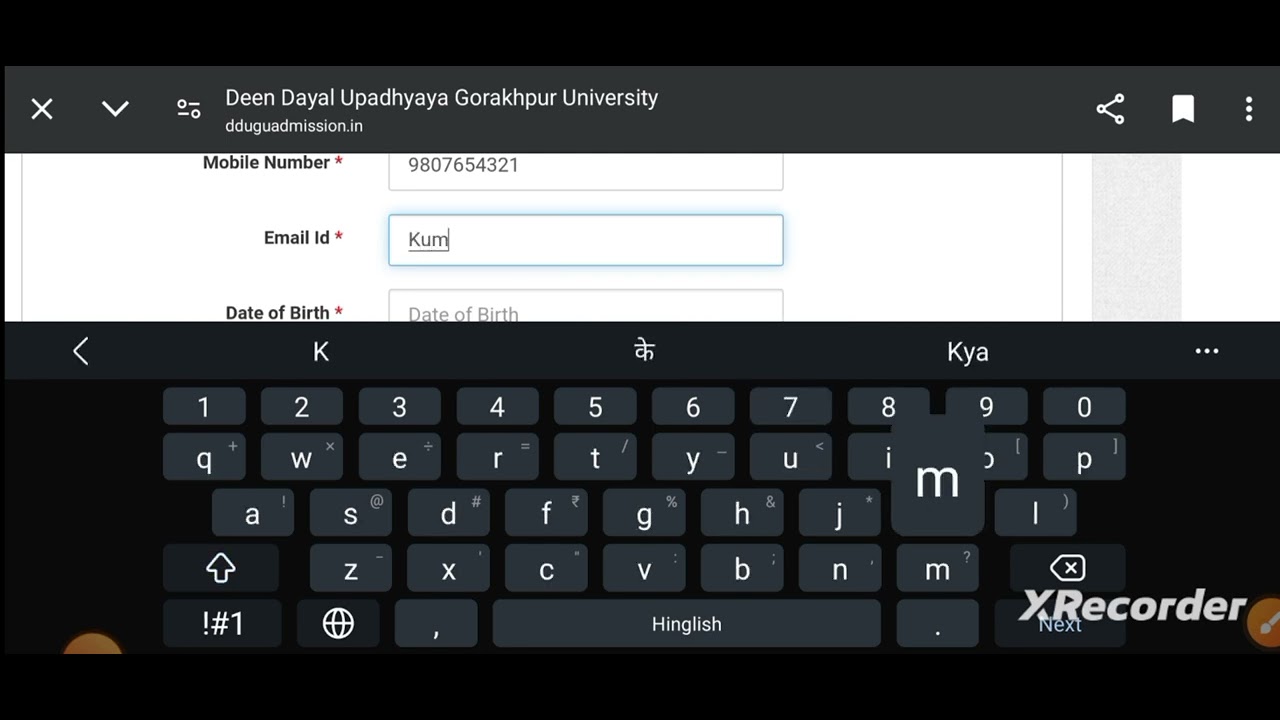This screenshot has height=720, width=1280.
Task: Tap the b key
Action: [742, 569]
